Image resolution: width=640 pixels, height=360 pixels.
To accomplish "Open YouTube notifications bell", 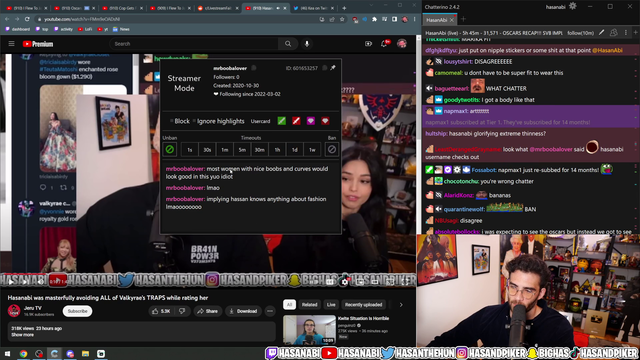I will pos(384,44).
